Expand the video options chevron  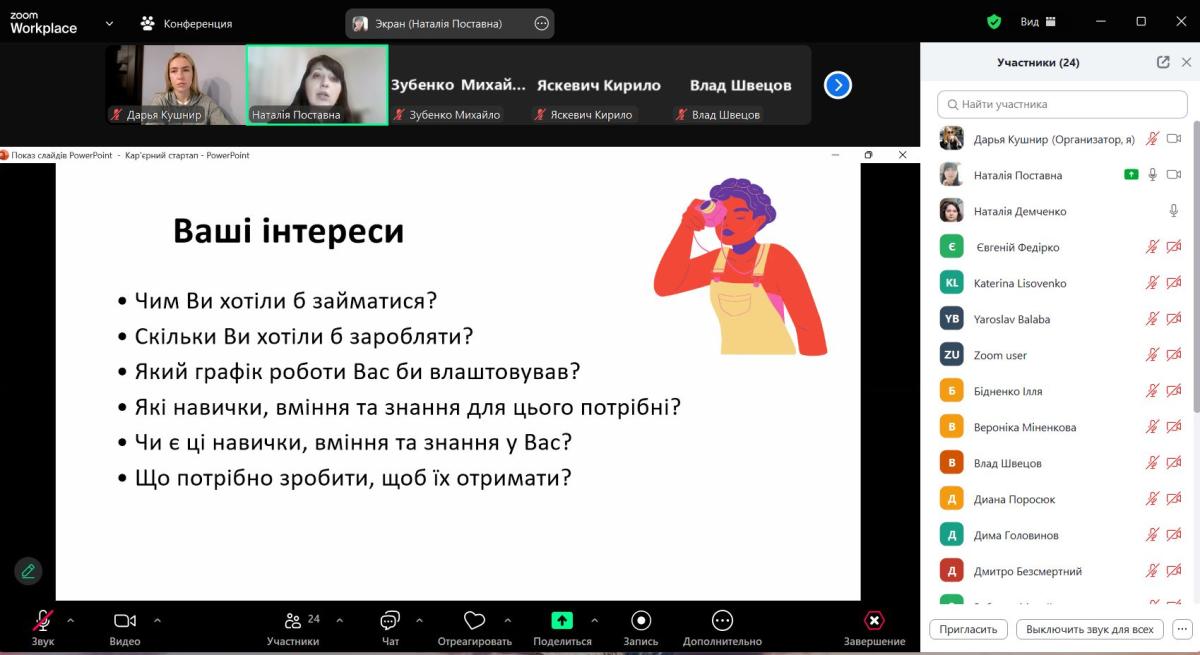click(x=157, y=620)
